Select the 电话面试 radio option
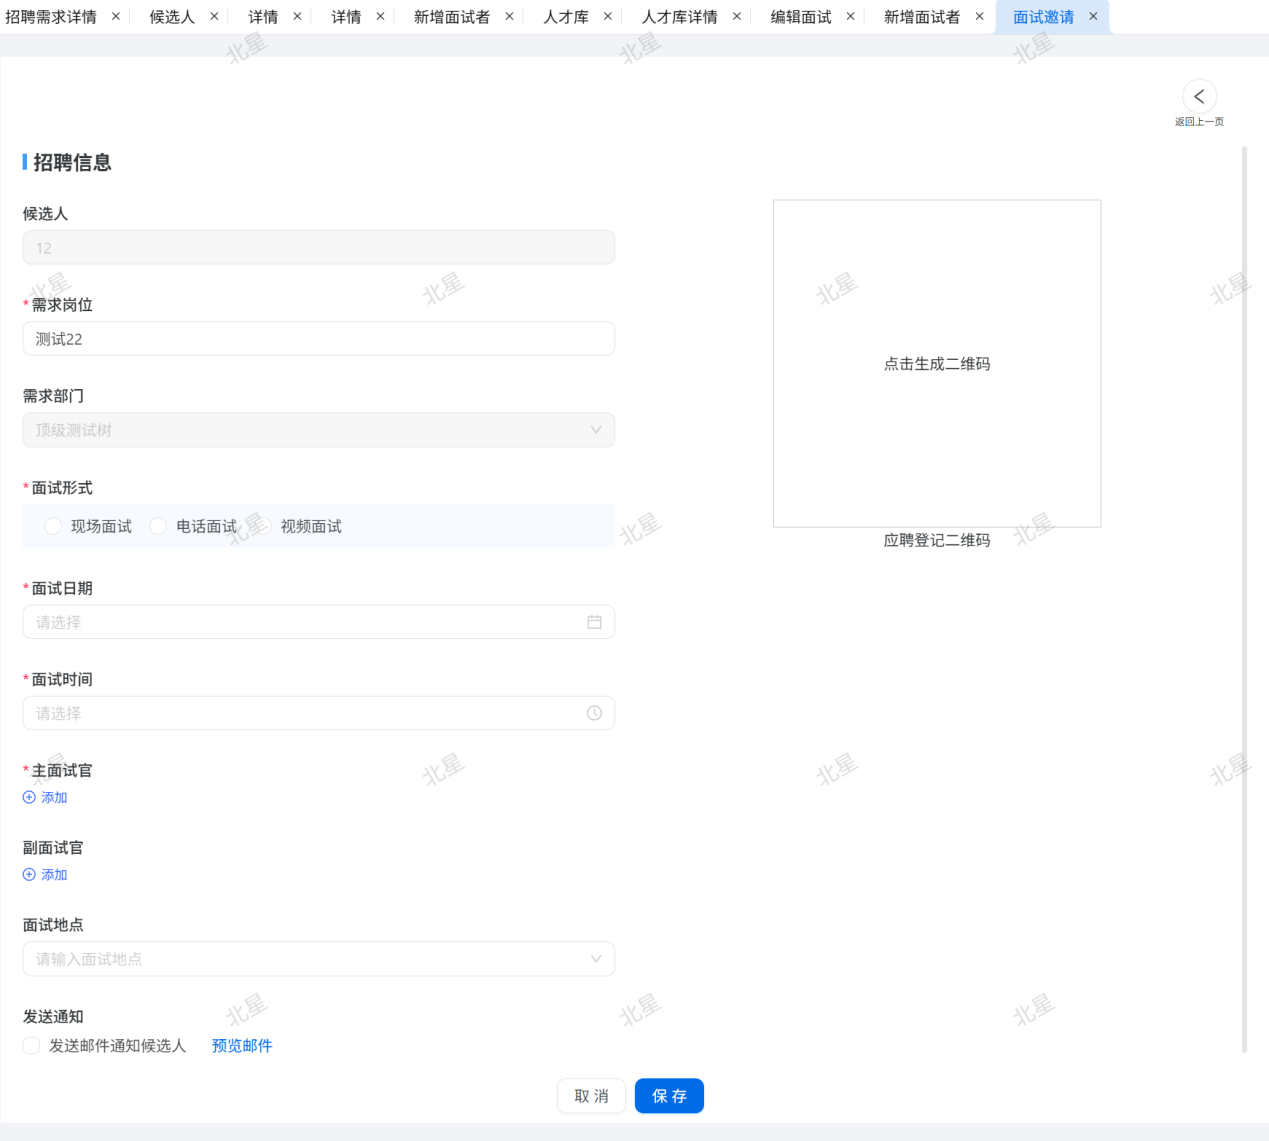 pyautogui.click(x=158, y=526)
